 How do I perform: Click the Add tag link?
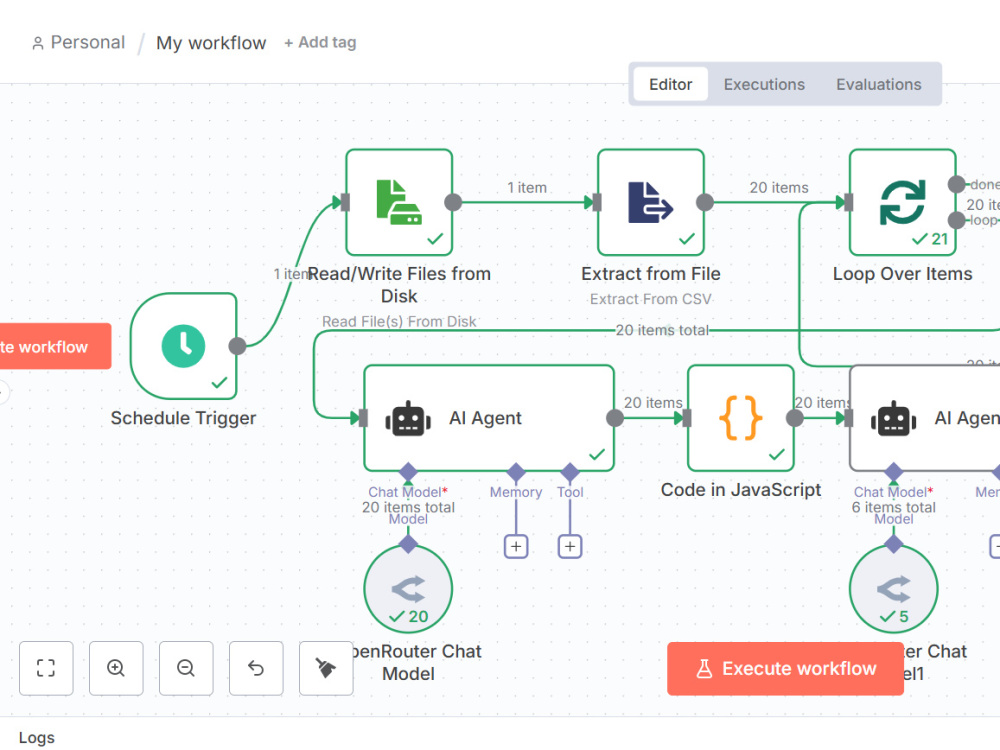tap(320, 42)
